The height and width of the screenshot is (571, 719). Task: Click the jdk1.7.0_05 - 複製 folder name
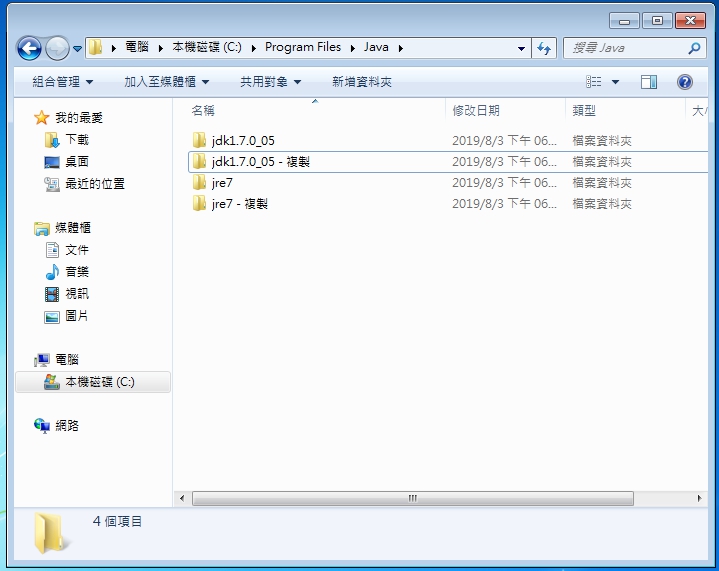click(x=260, y=161)
